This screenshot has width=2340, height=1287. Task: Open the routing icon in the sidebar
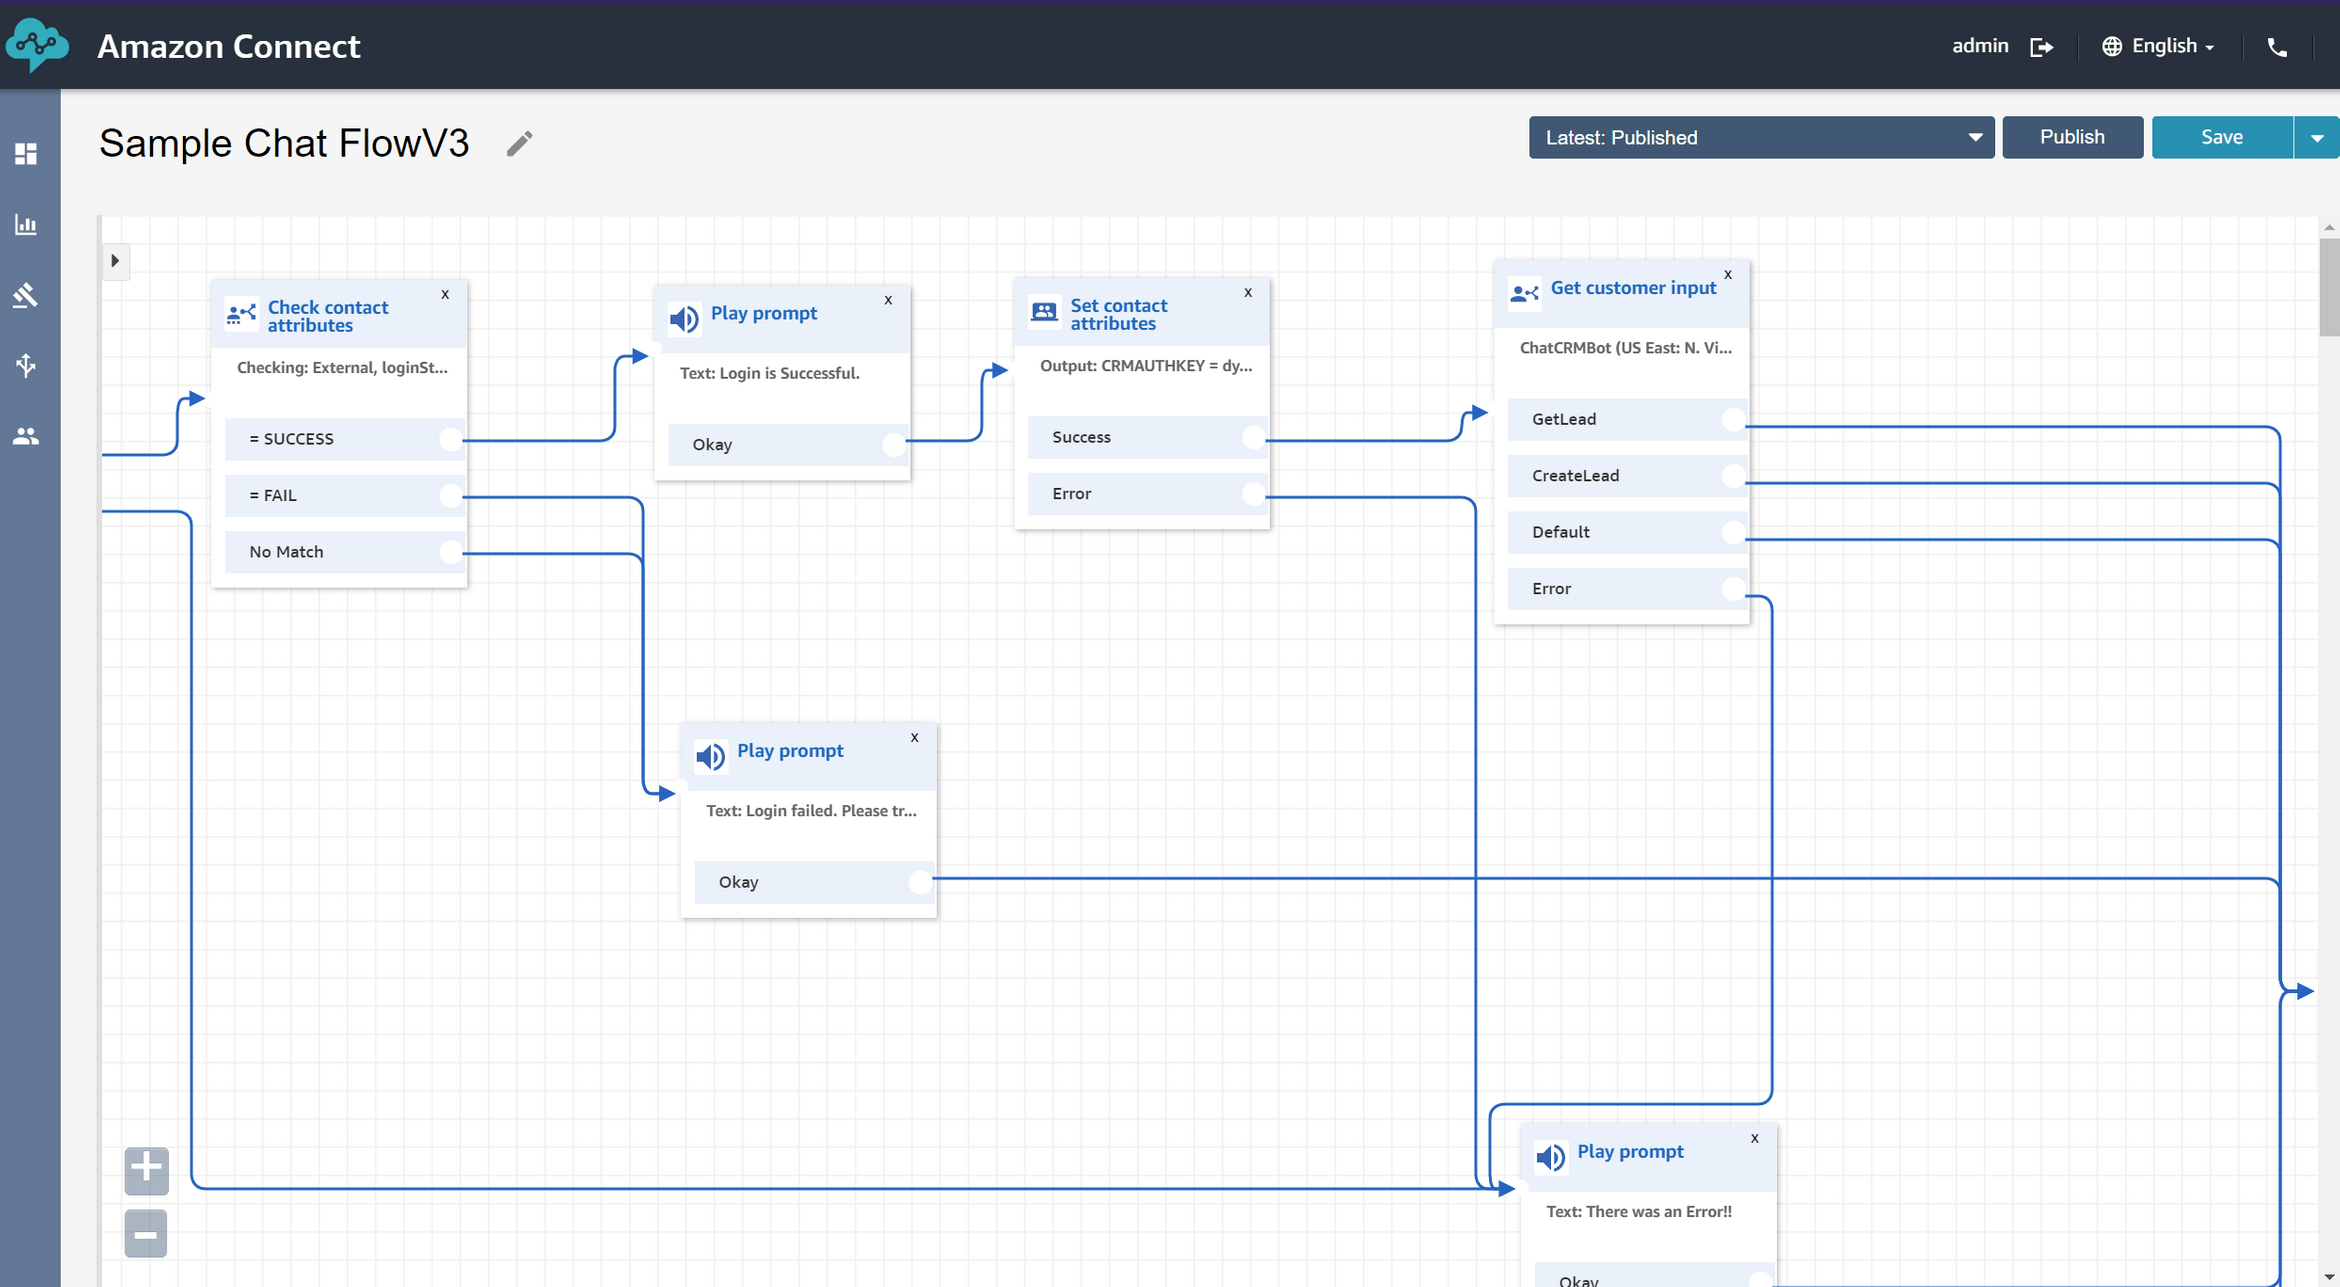(x=26, y=295)
